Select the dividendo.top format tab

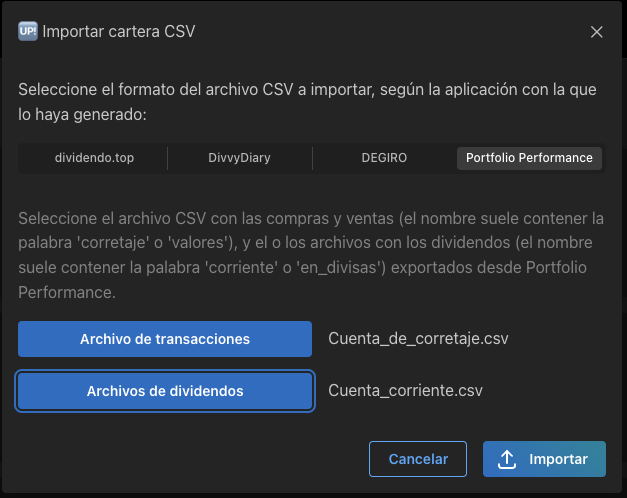[x=93, y=158]
